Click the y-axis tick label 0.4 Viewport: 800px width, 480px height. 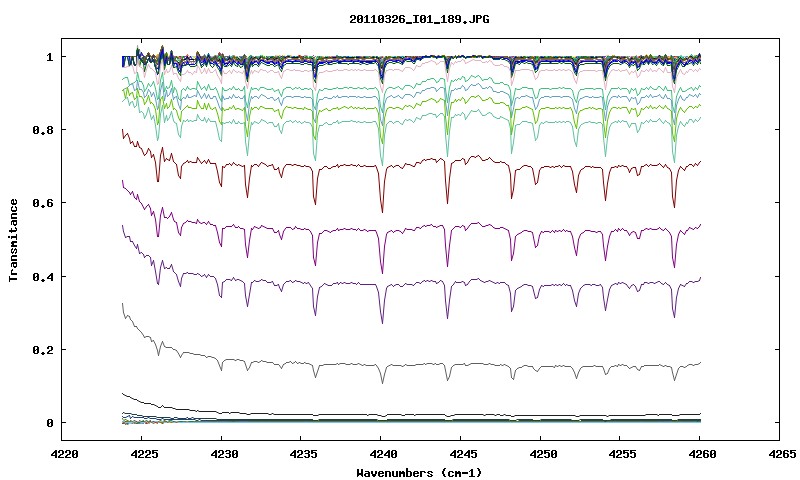(x=43, y=276)
